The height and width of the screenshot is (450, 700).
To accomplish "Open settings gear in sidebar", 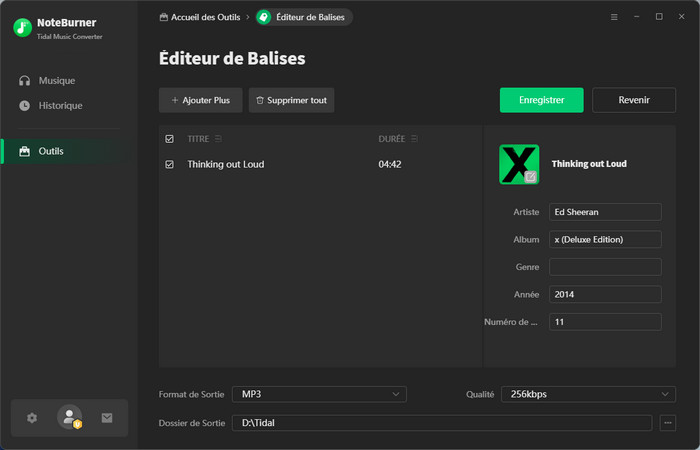I will point(32,418).
